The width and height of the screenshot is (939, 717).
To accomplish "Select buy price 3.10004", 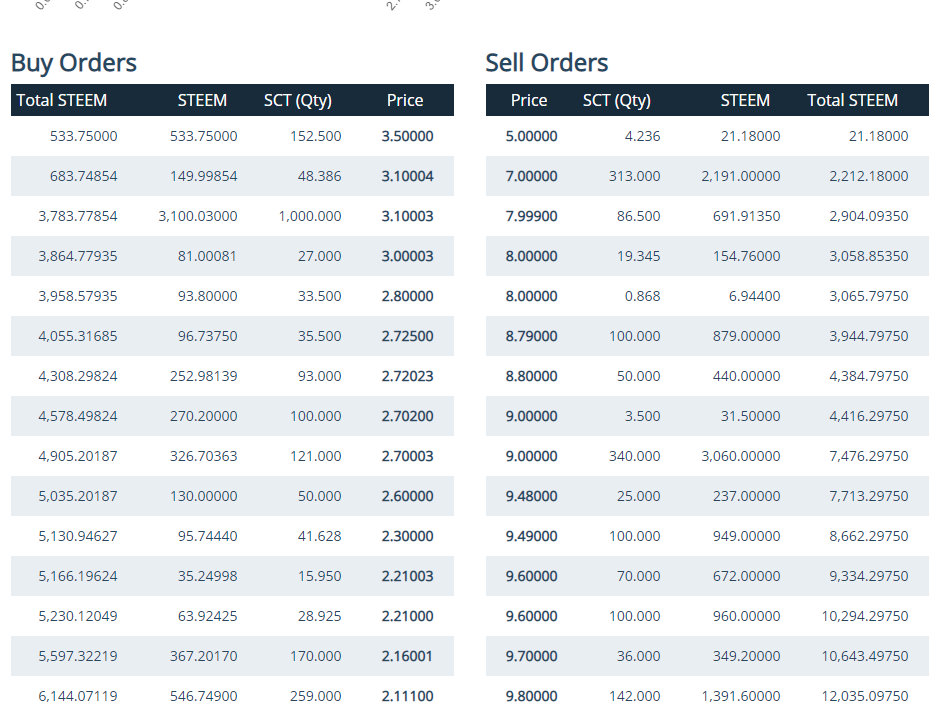I will (407, 176).
